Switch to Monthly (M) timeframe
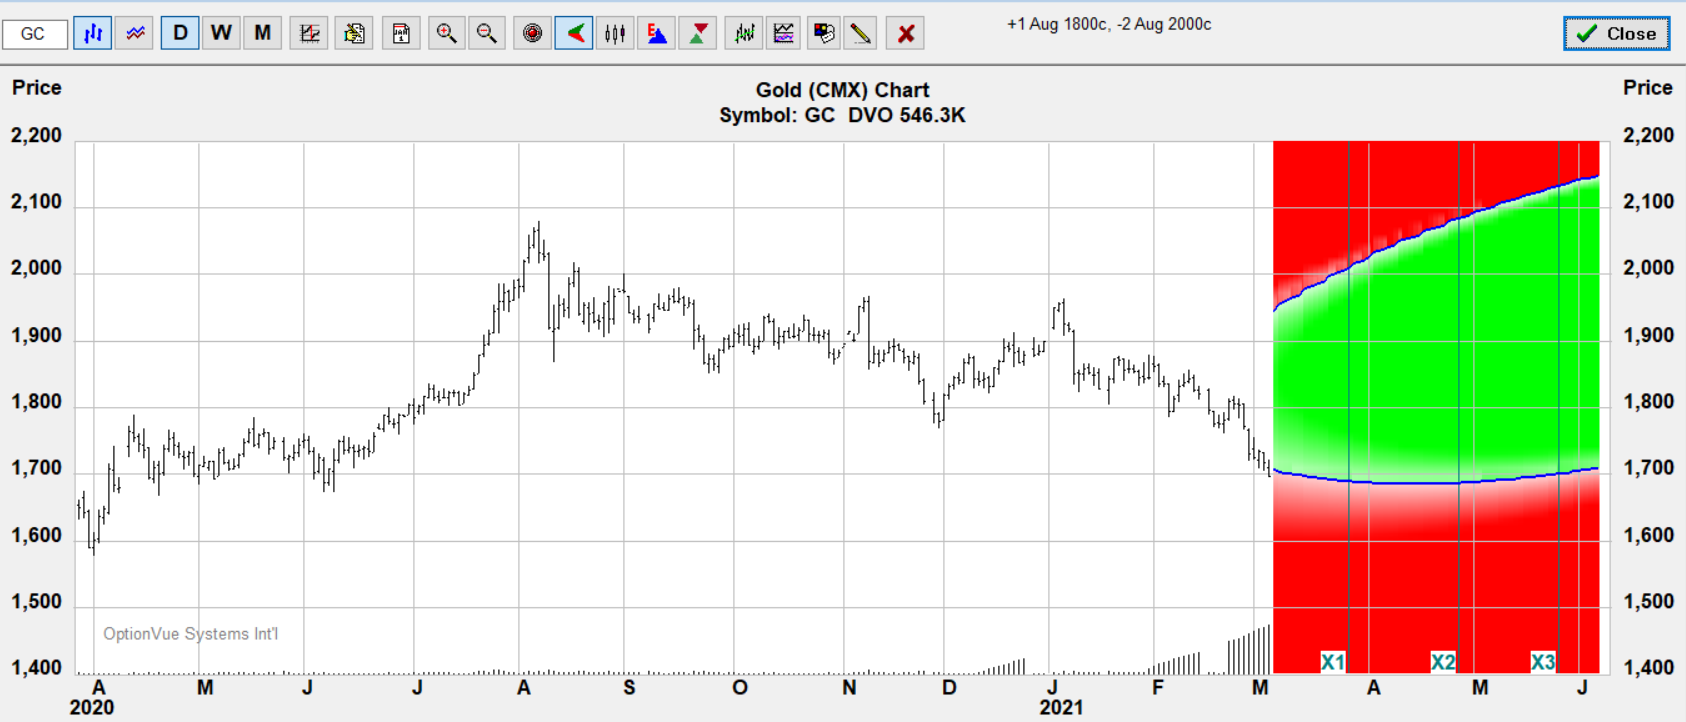 (262, 33)
